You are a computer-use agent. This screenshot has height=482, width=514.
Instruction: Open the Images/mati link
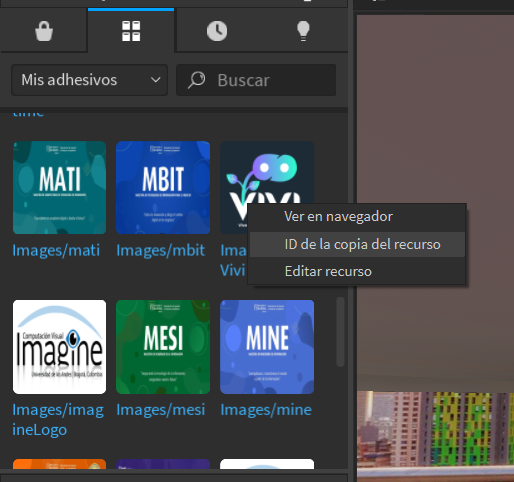(56, 250)
